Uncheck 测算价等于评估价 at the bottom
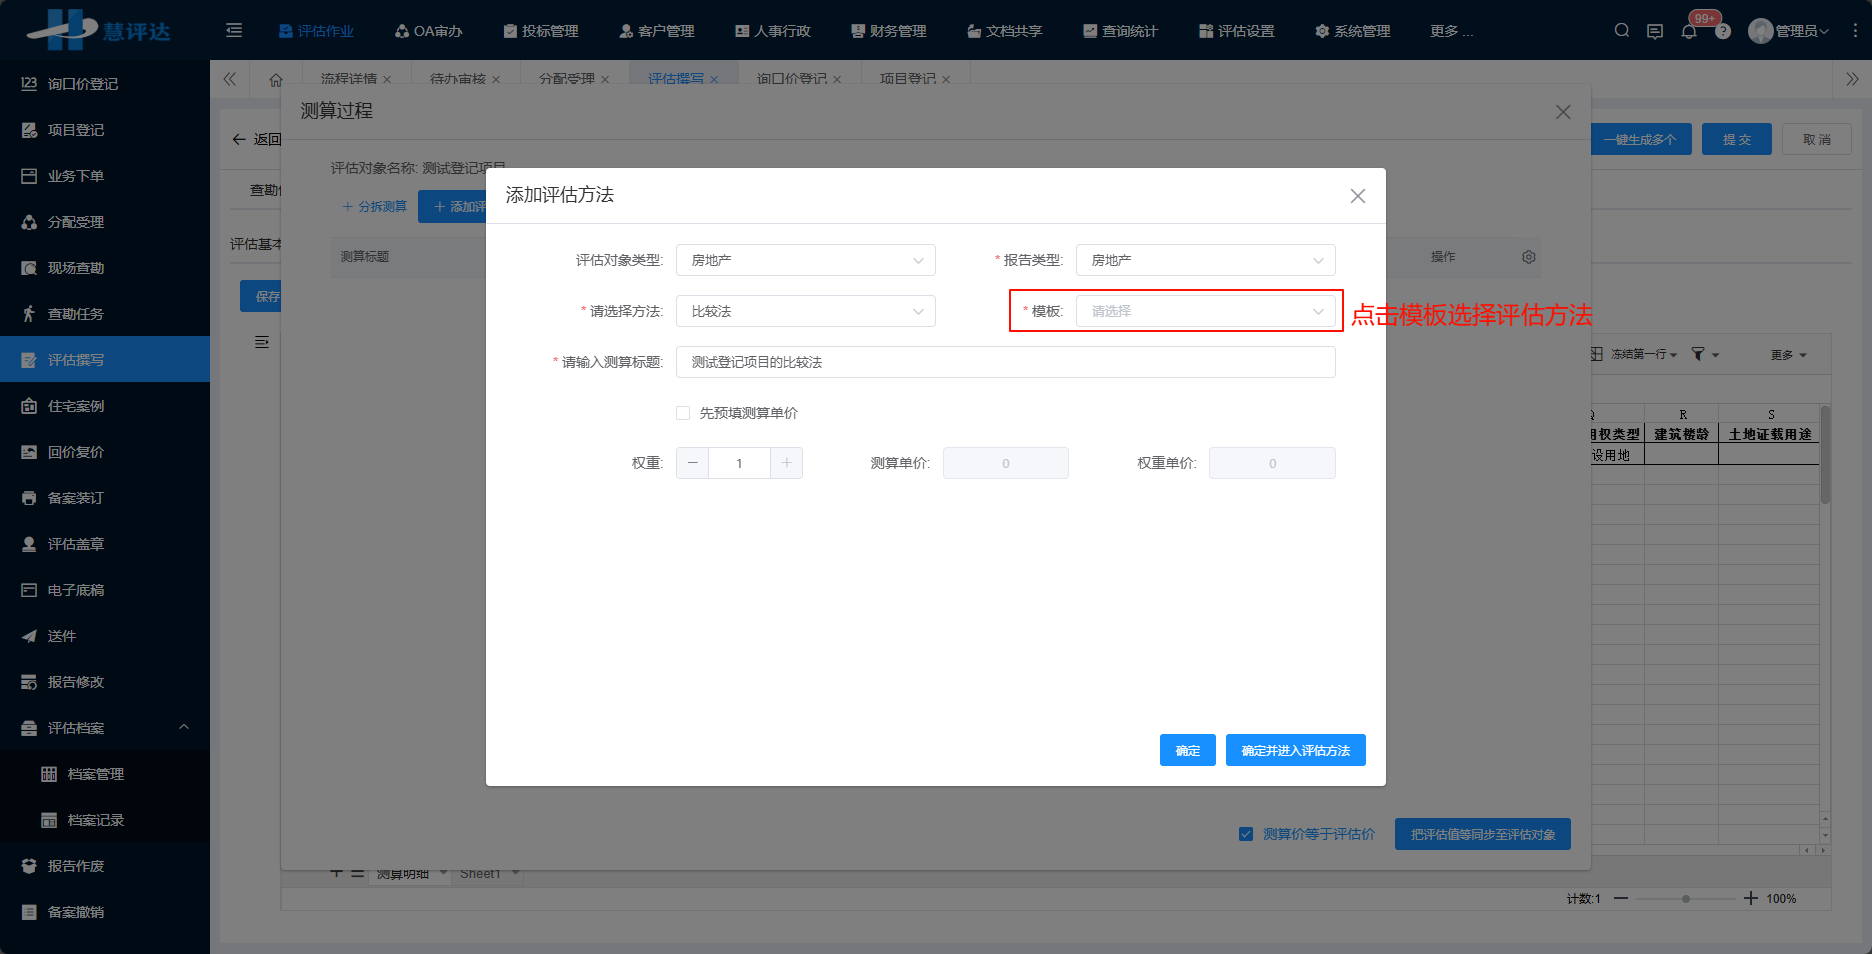The height and width of the screenshot is (954, 1872). click(x=1245, y=833)
